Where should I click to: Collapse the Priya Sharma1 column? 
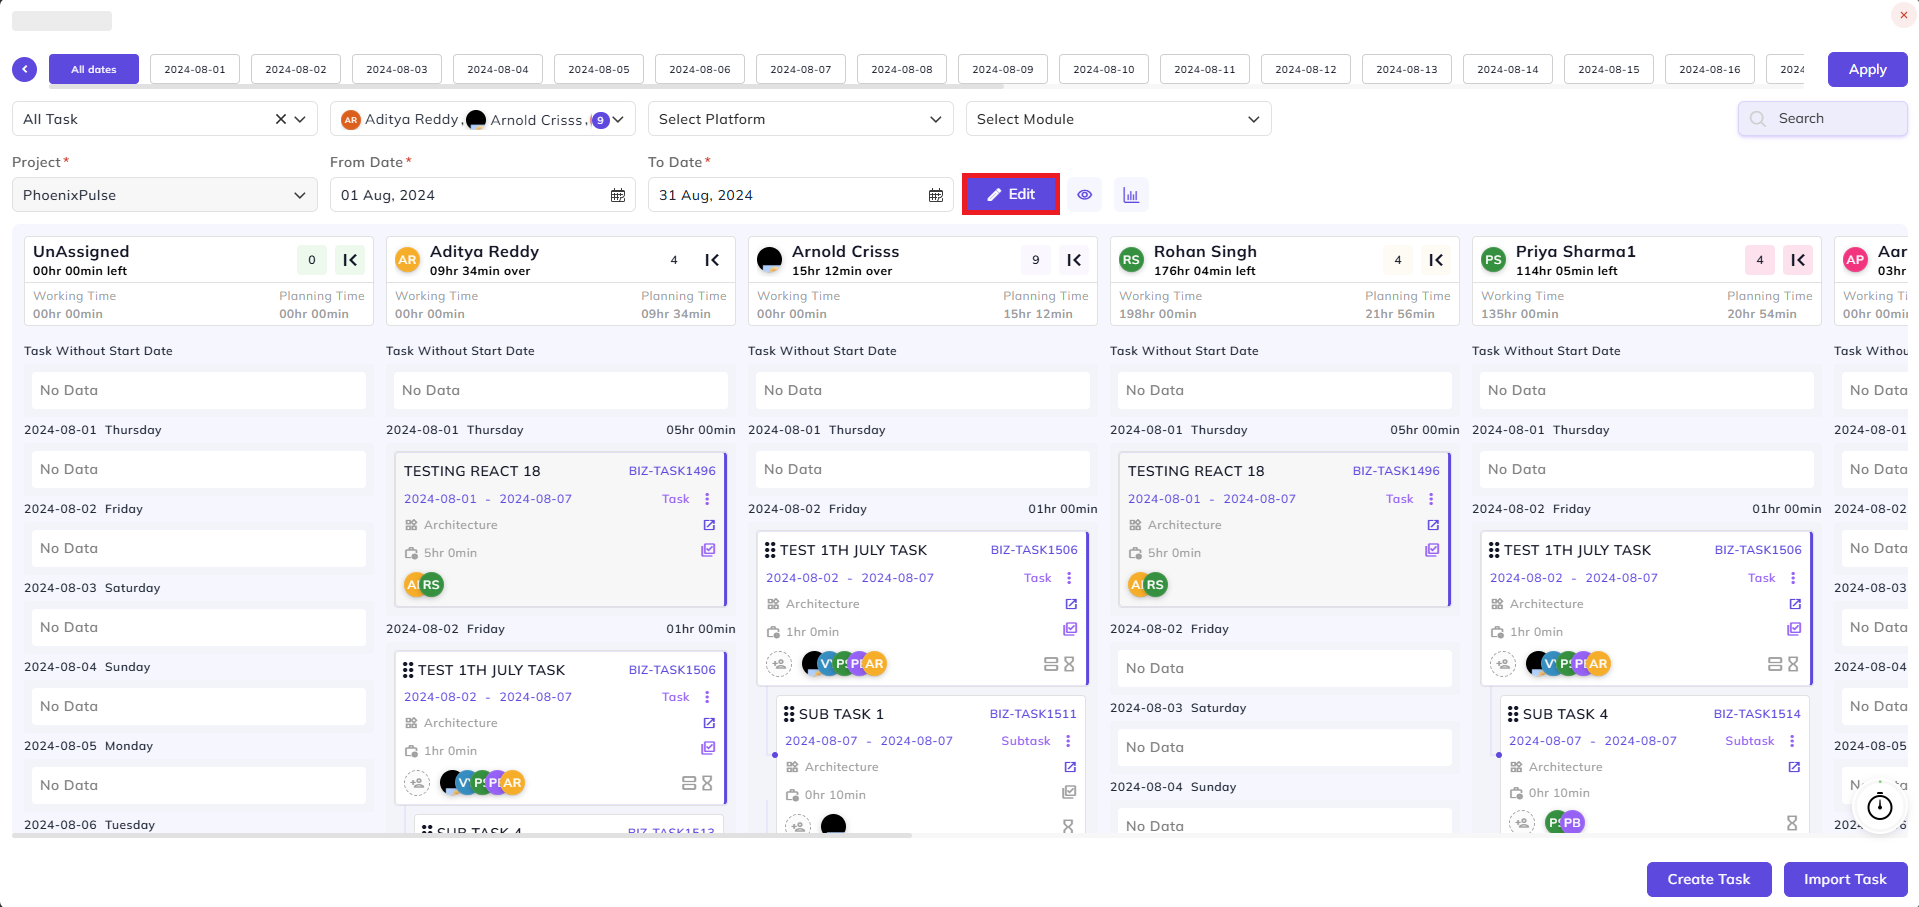tap(1798, 260)
